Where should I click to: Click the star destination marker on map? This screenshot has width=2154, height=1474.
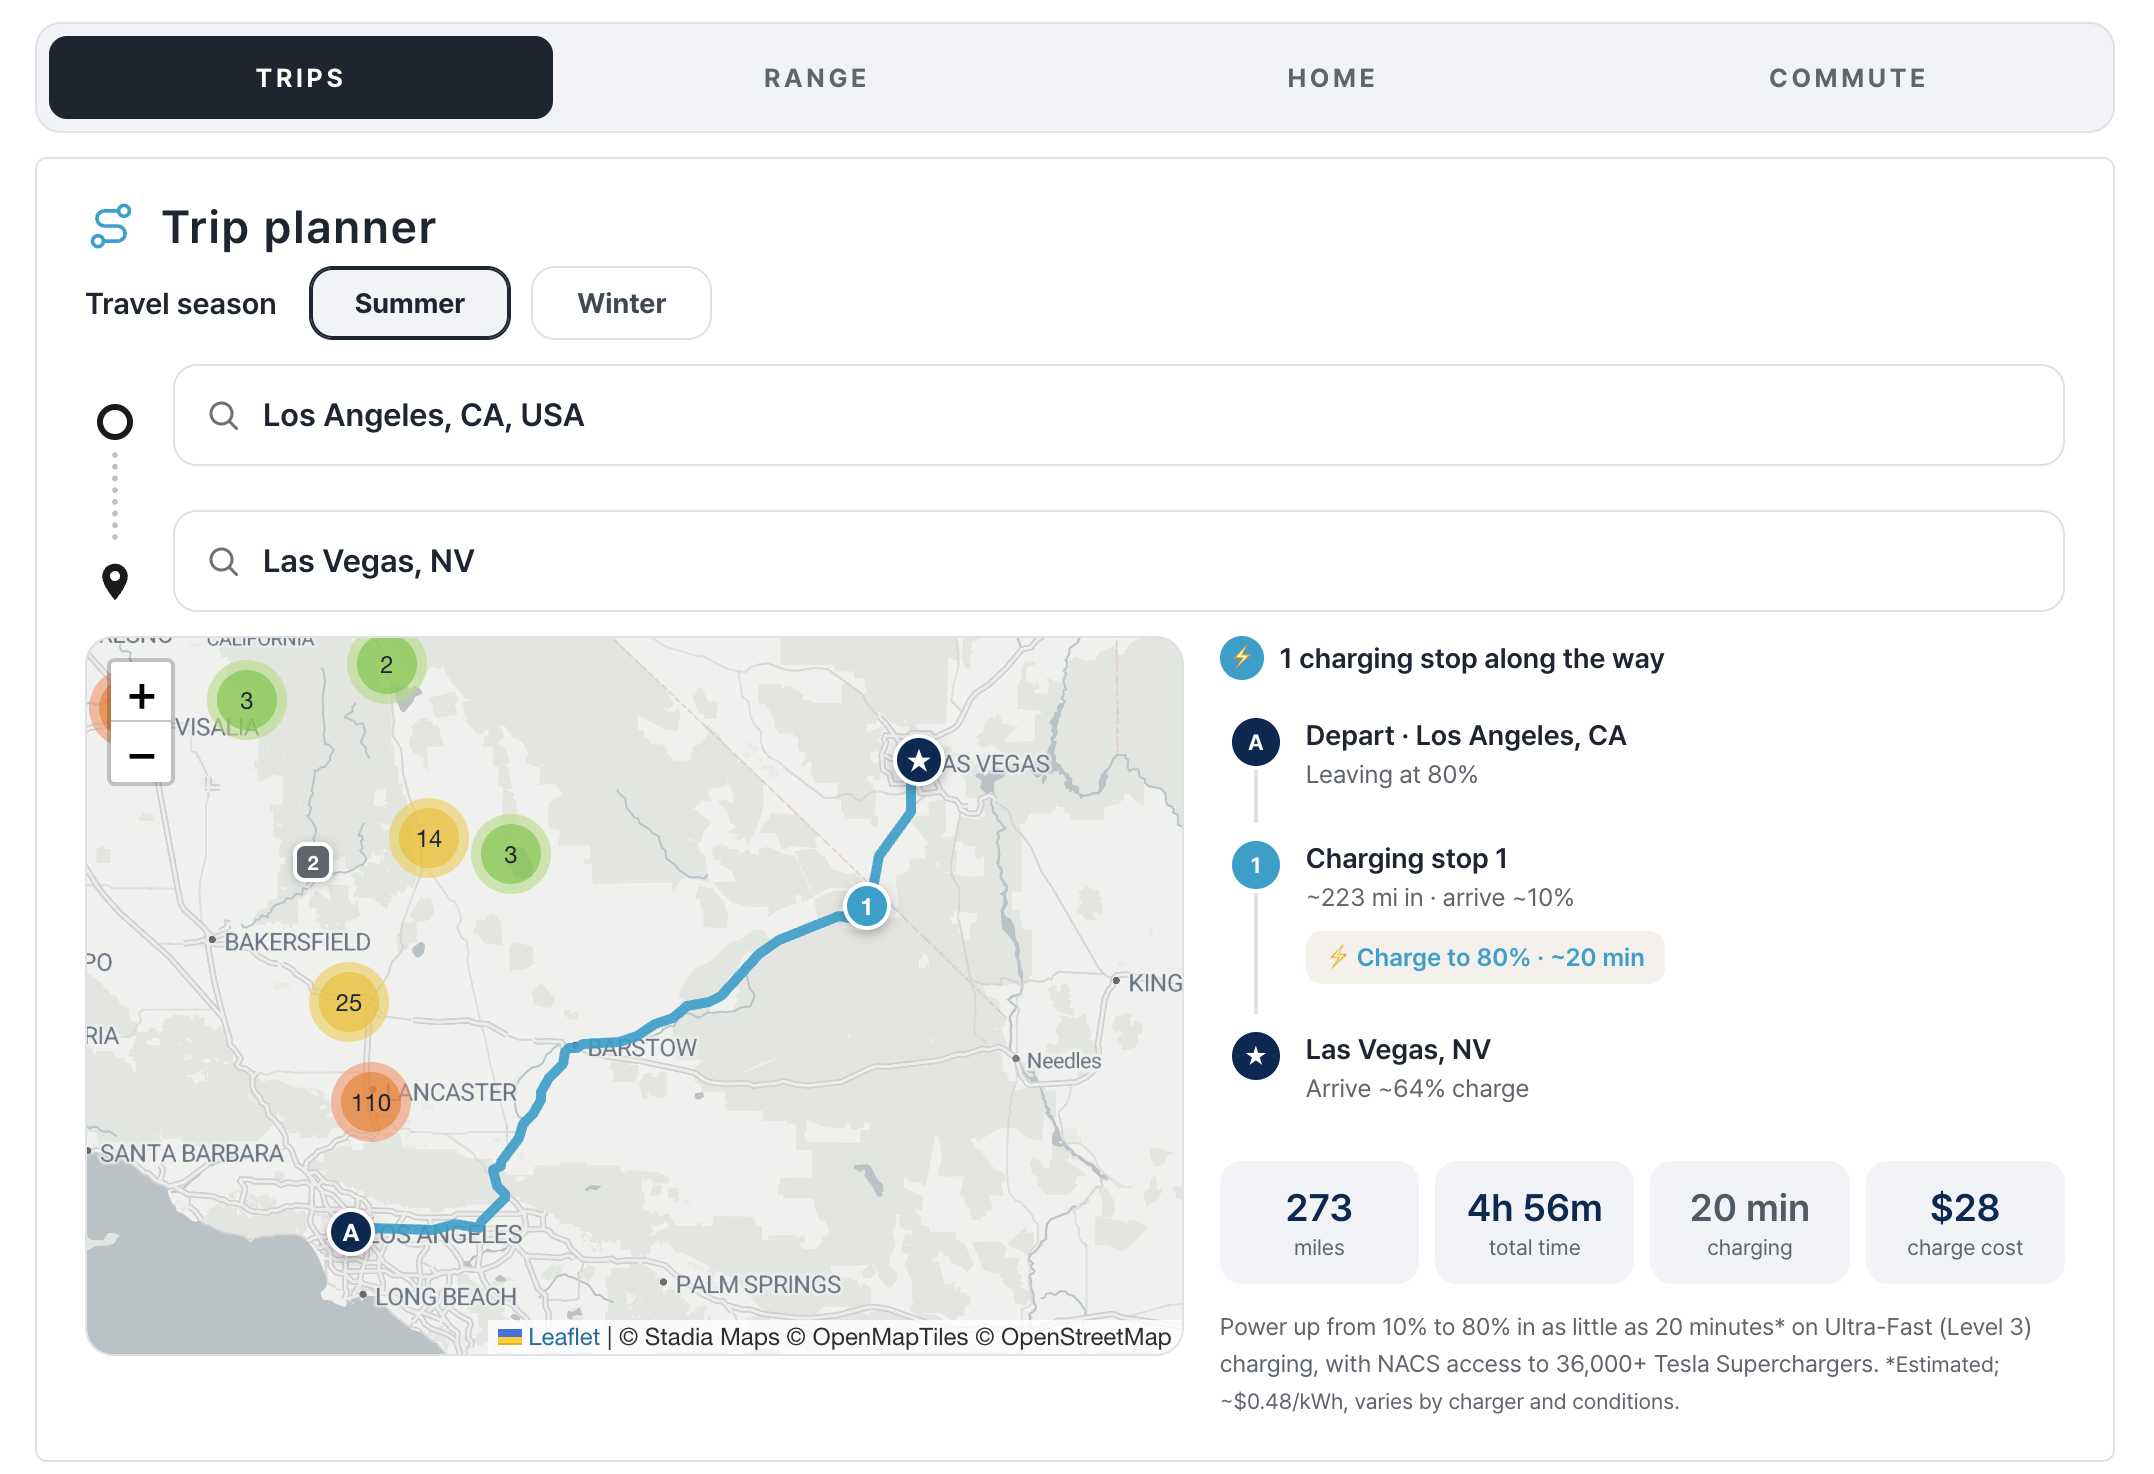919,761
